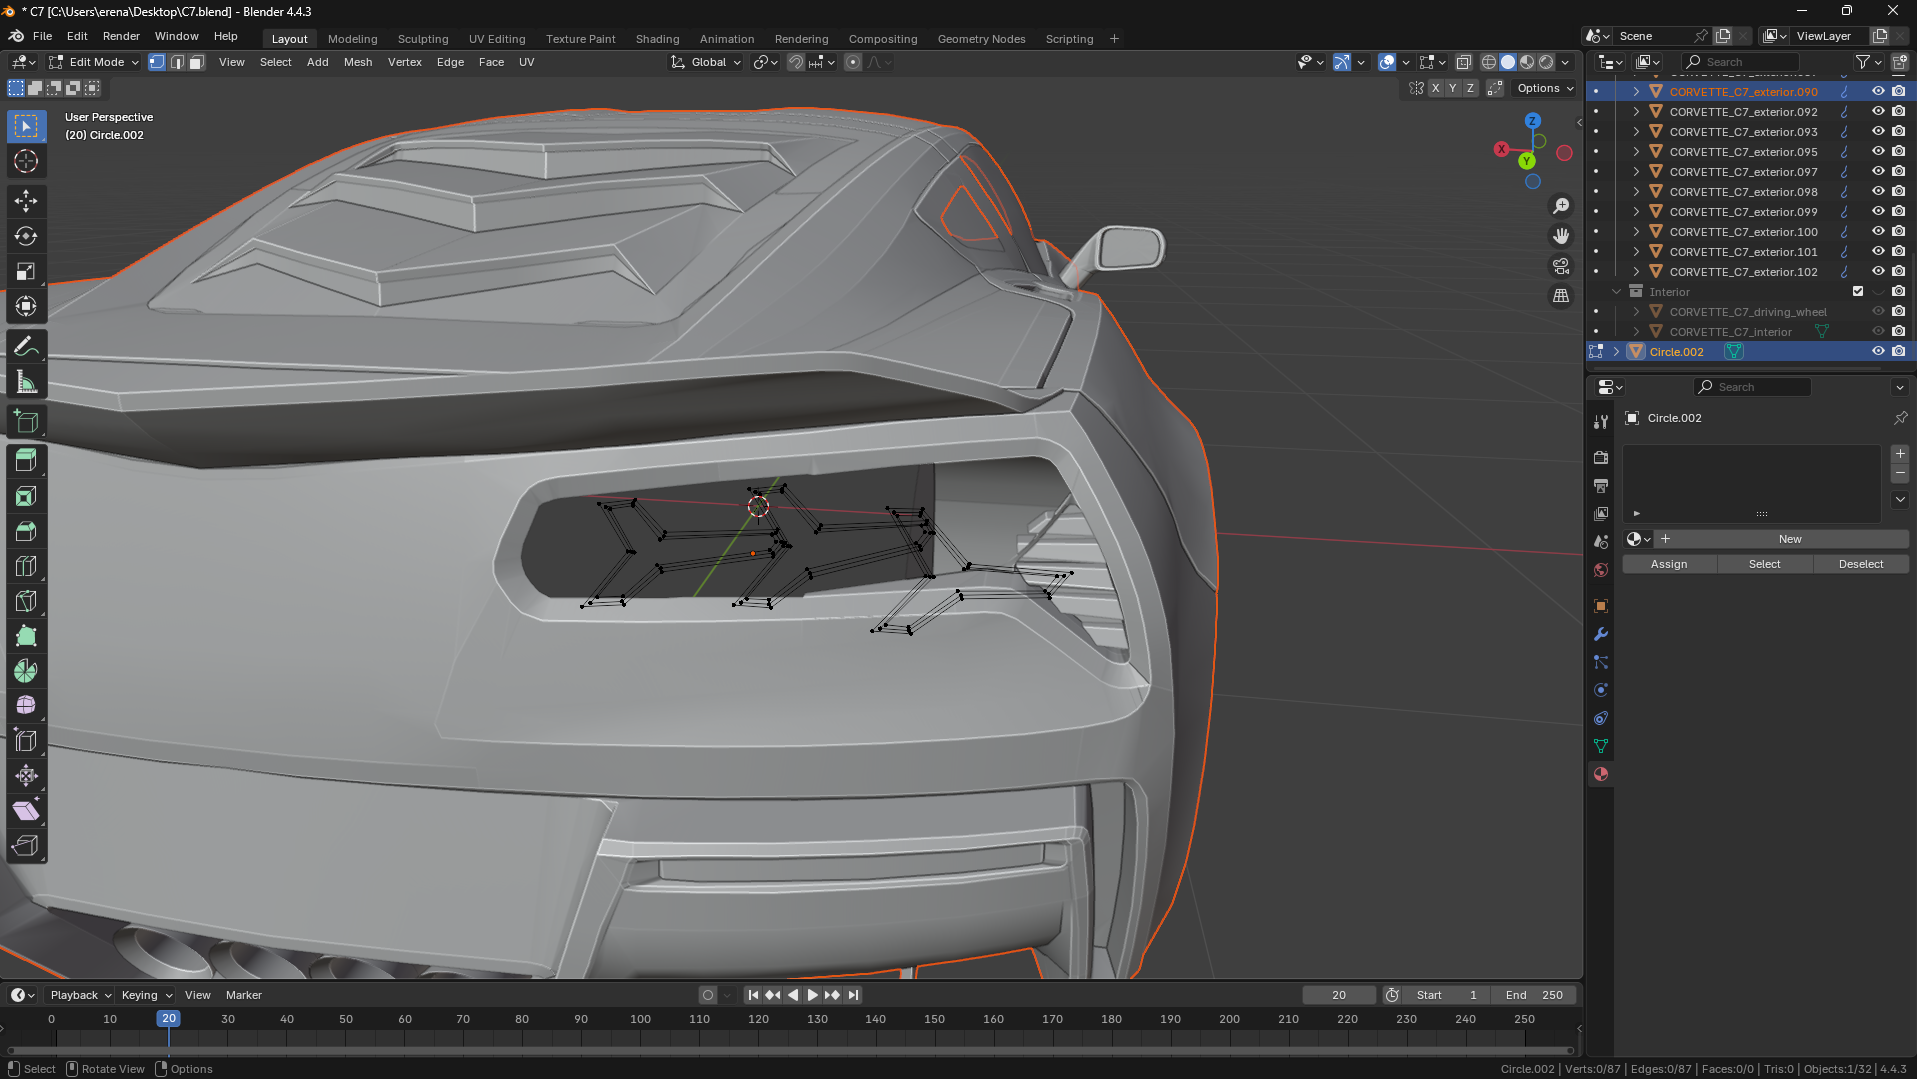This screenshot has height=1079, width=1917.
Task: Click the New material button
Action: click(1789, 539)
